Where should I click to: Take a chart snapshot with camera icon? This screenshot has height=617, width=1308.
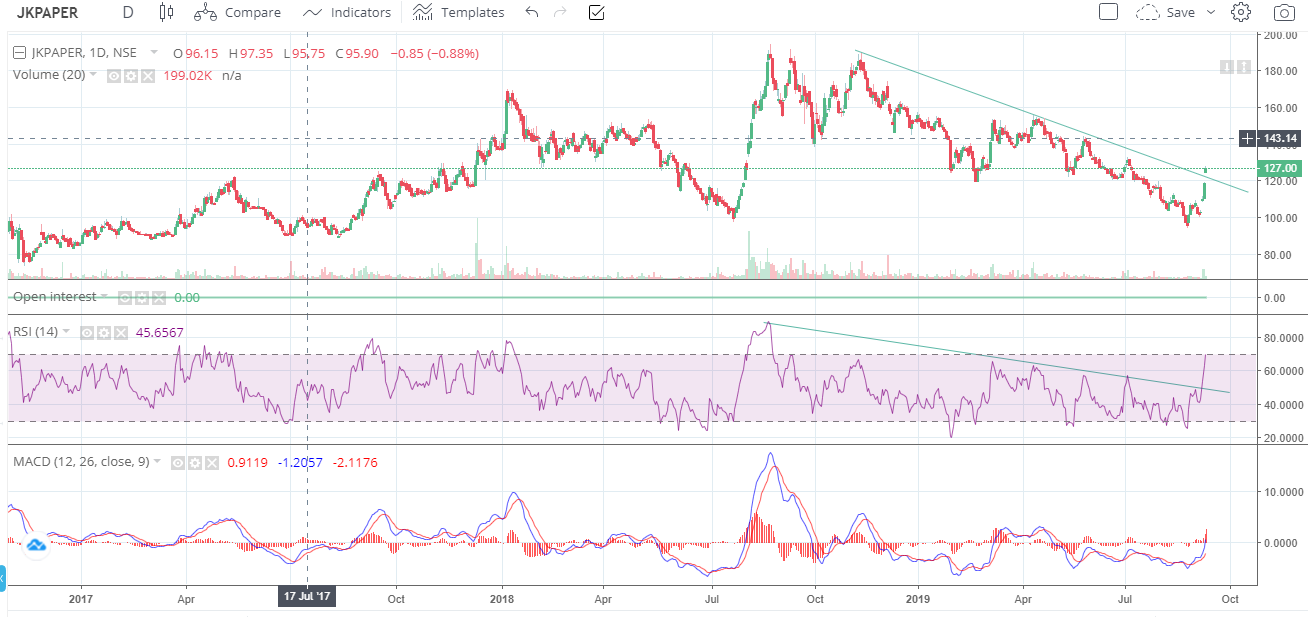point(1283,13)
